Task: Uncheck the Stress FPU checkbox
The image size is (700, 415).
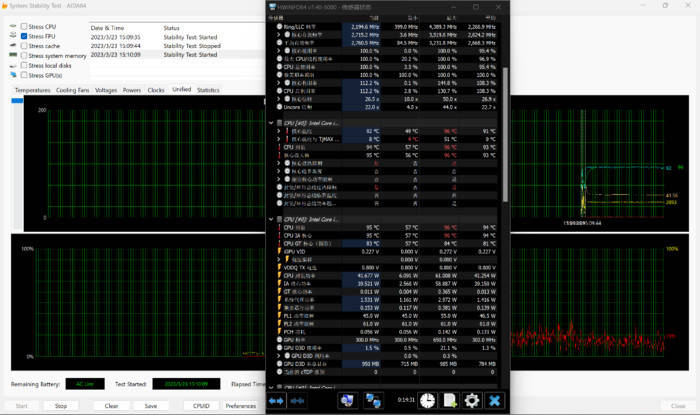Action: (x=24, y=36)
